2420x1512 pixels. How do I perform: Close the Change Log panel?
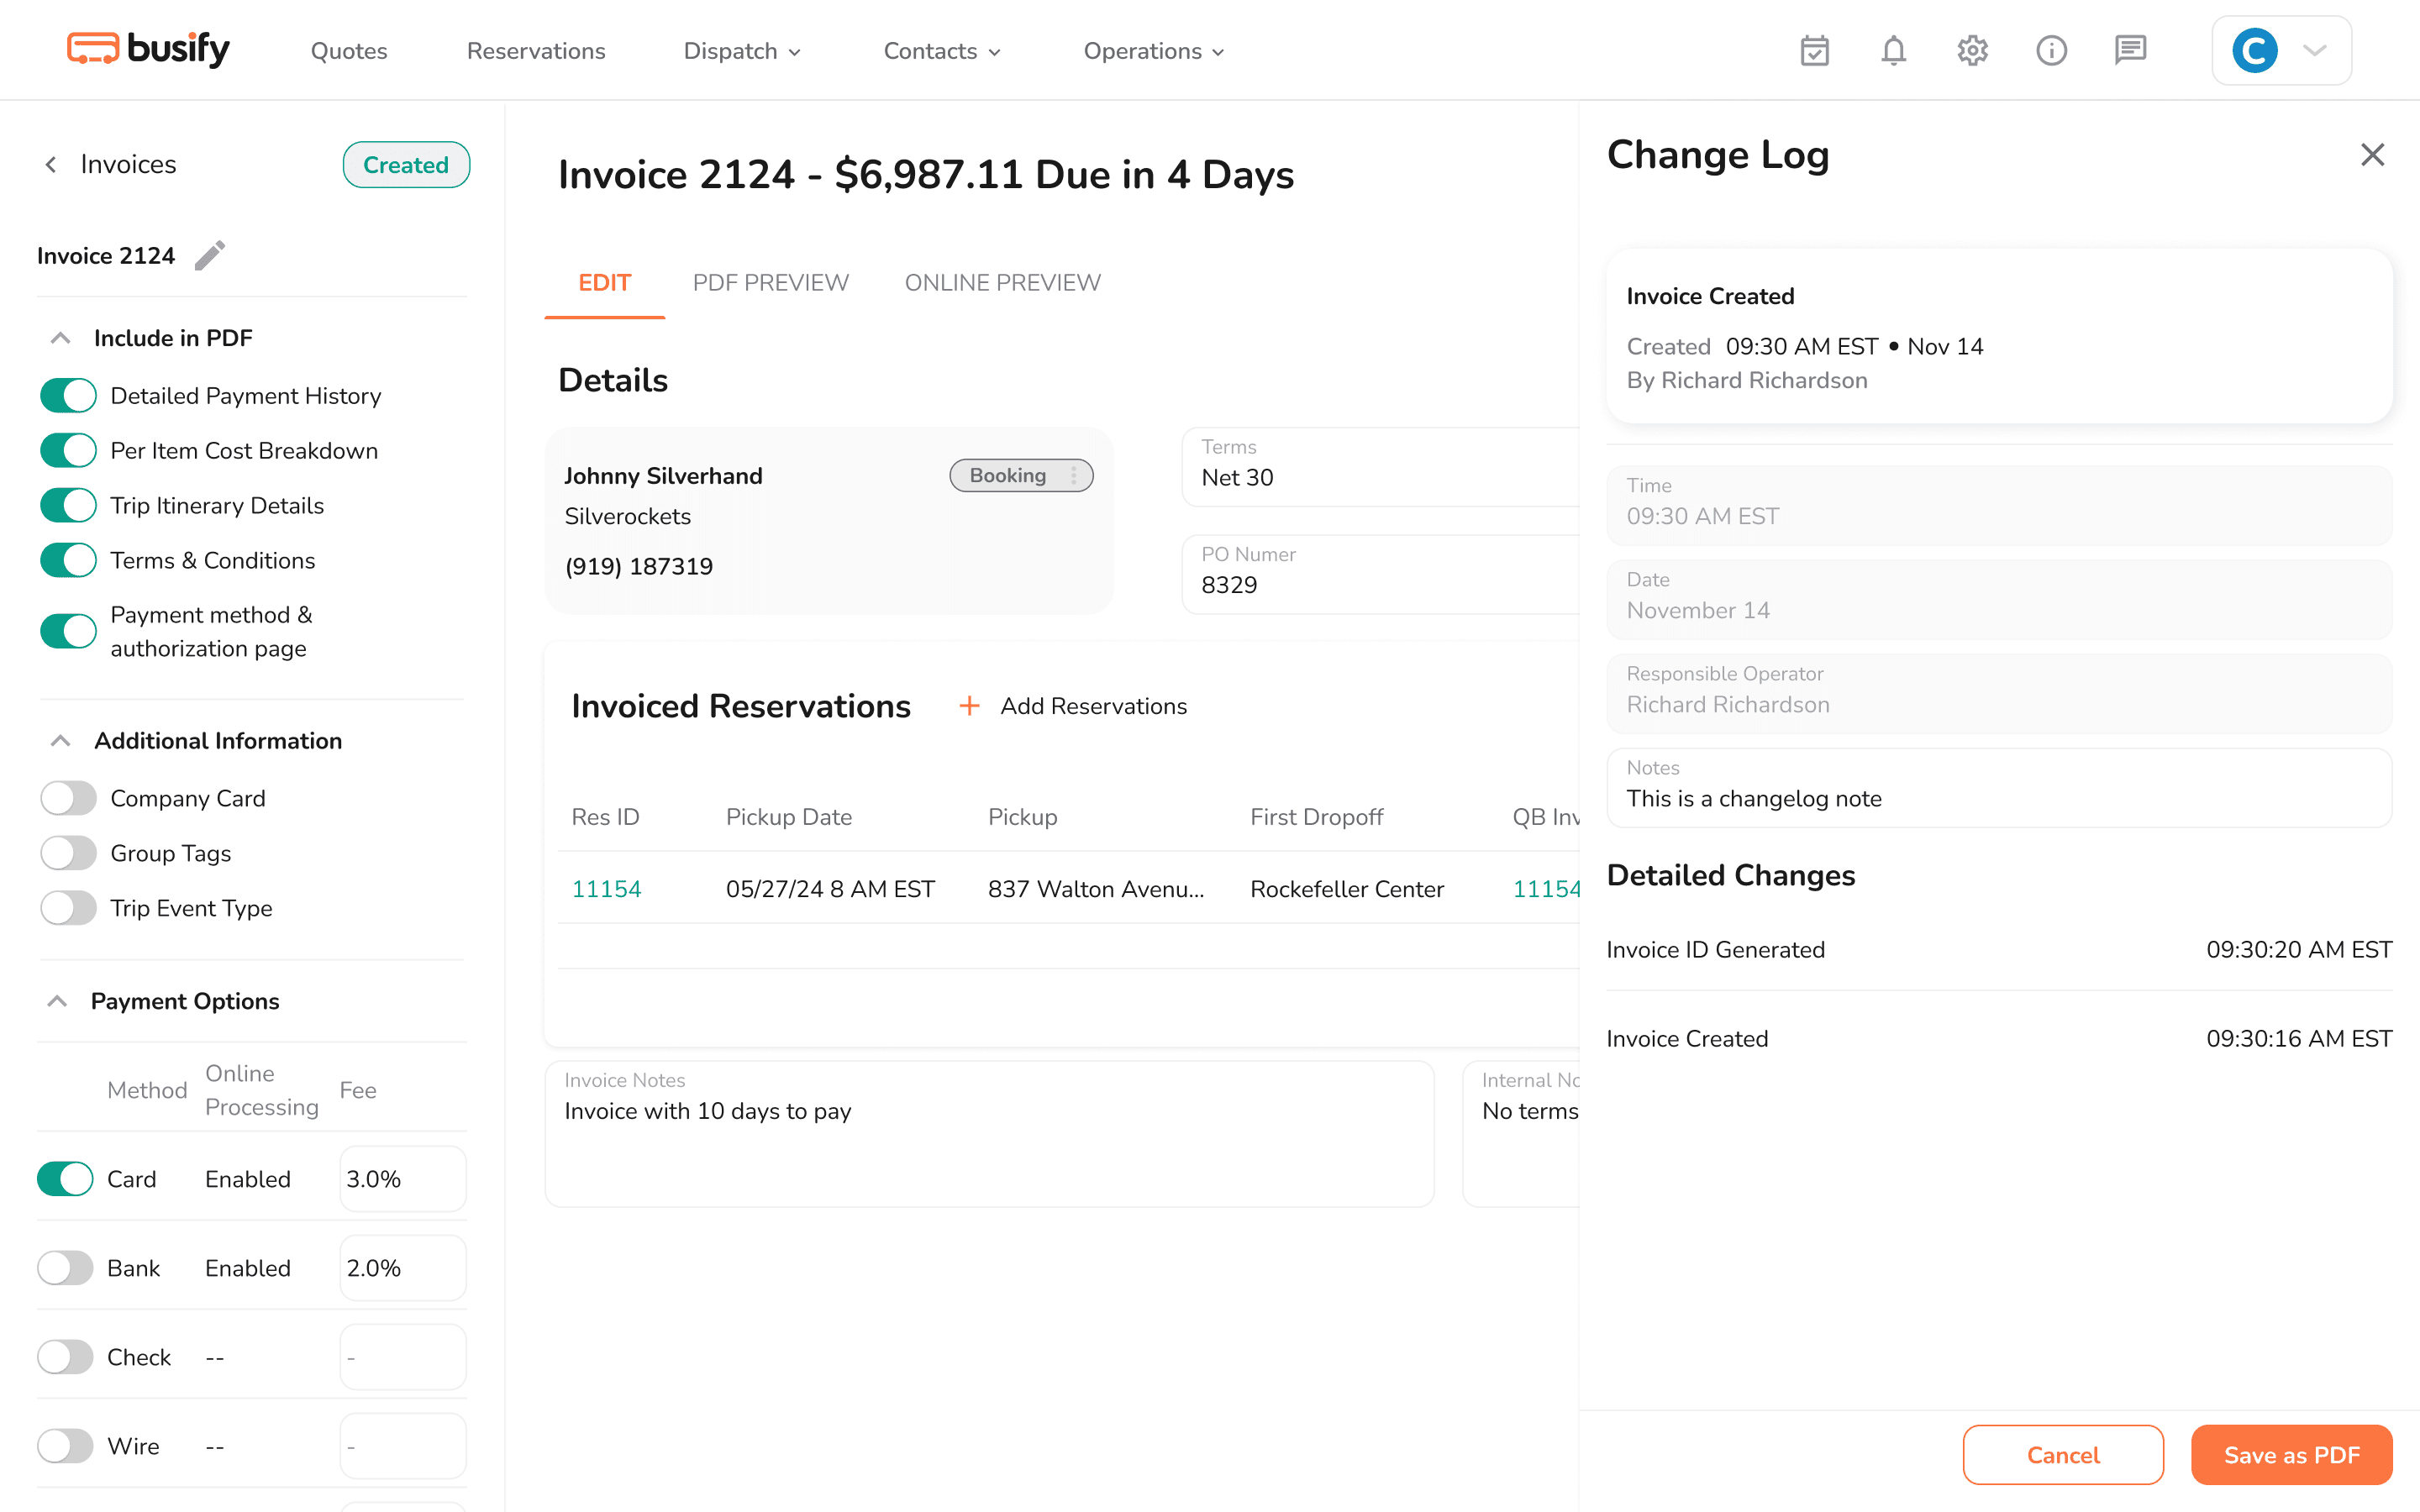2372,155
